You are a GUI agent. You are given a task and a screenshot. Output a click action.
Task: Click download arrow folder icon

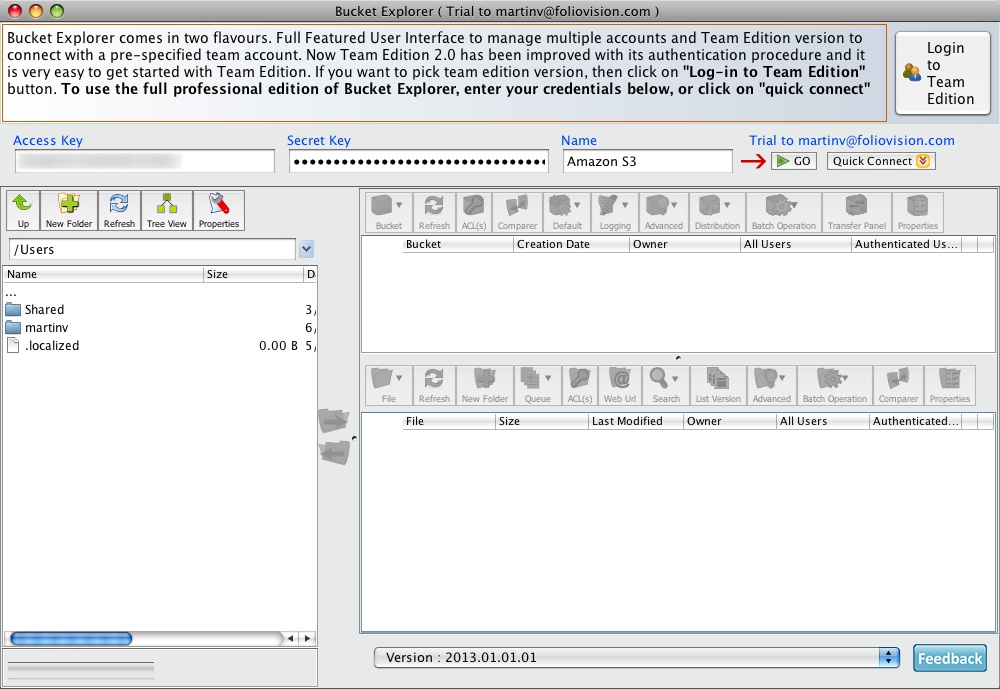334,452
